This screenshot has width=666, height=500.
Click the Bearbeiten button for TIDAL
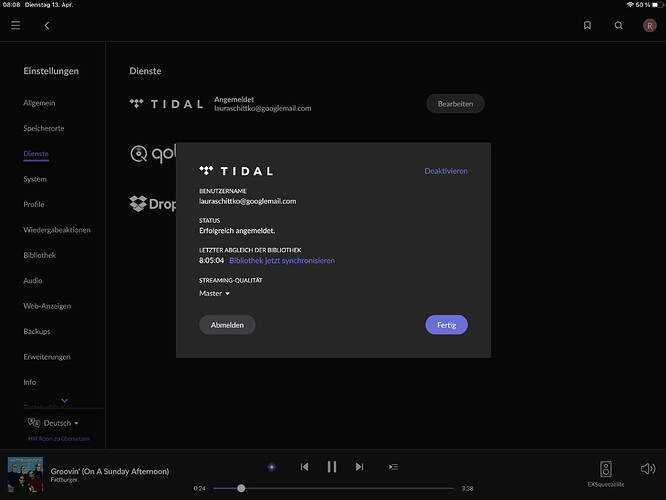click(455, 104)
